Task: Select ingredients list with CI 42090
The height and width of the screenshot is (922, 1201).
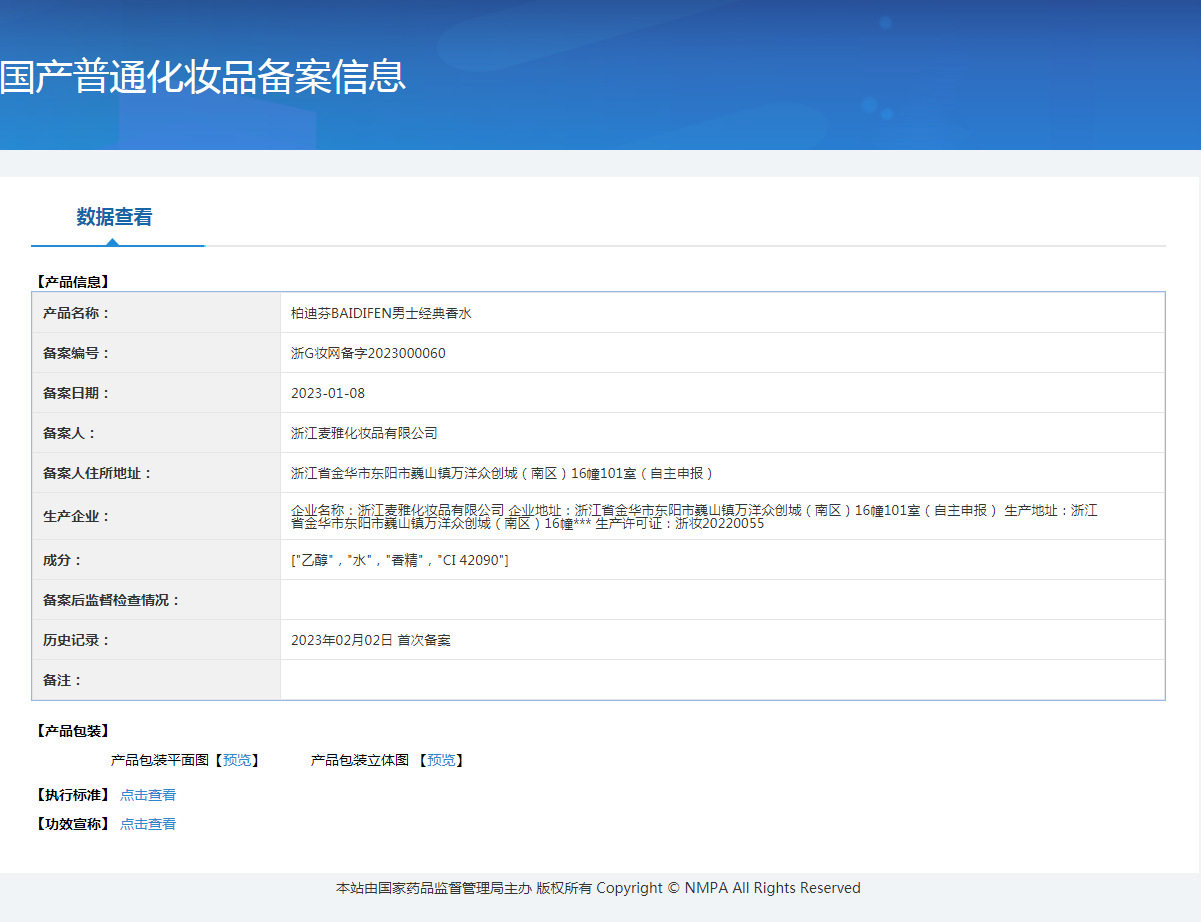Action: click(x=400, y=560)
